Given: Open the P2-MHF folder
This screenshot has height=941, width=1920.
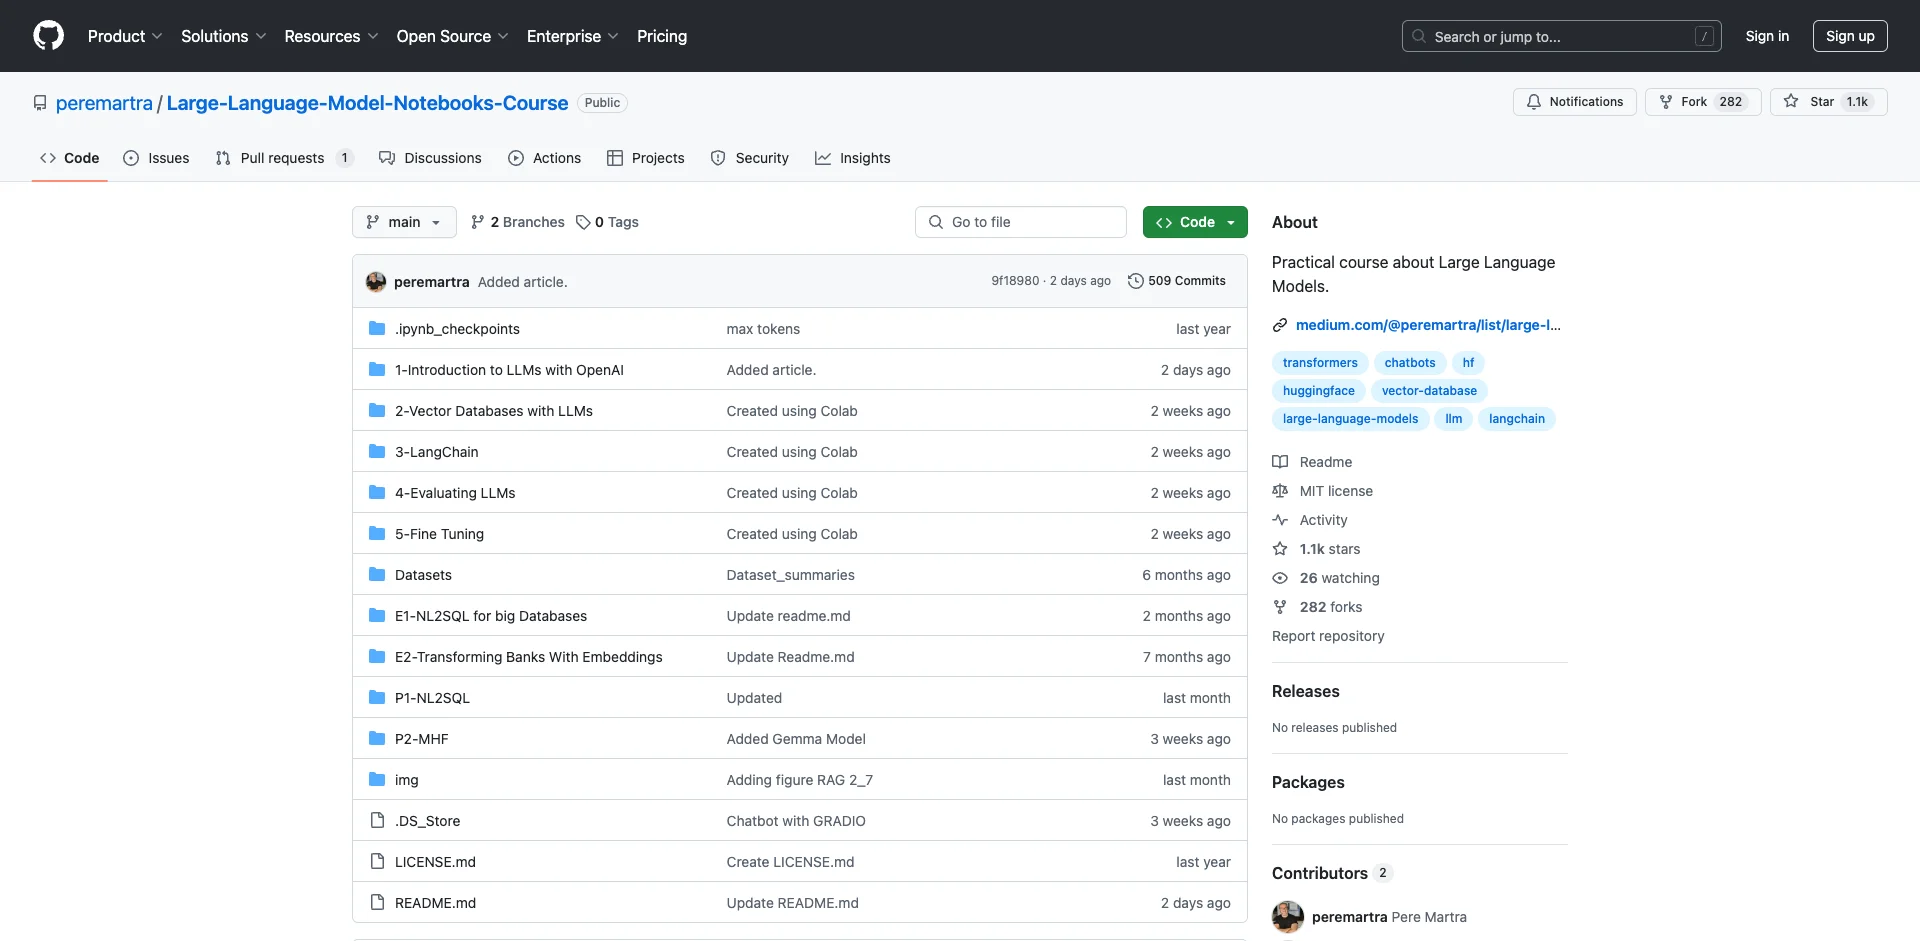Looking at the screenshot, I should click(x=422, y=739).
